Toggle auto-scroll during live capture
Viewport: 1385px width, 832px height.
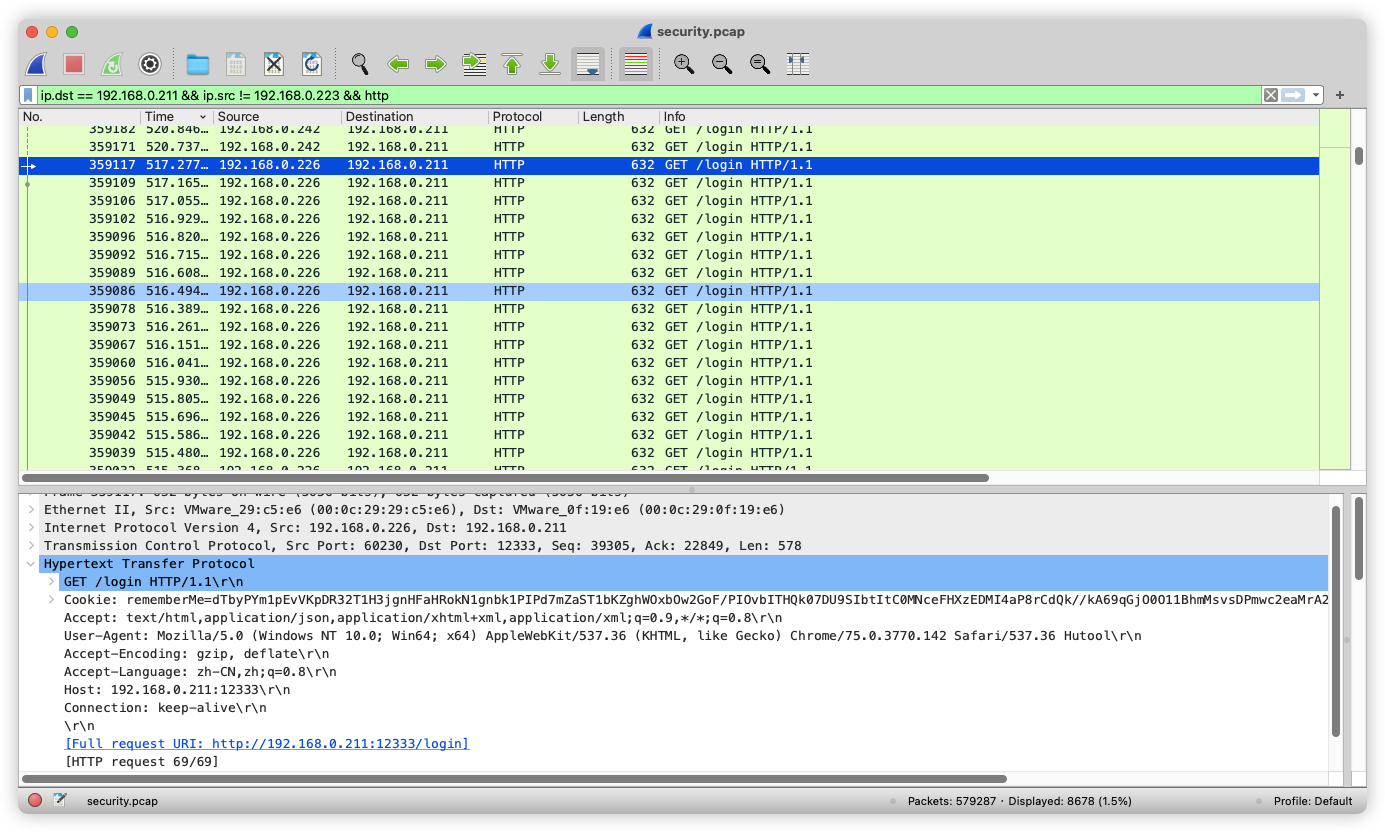pos(588,64)
